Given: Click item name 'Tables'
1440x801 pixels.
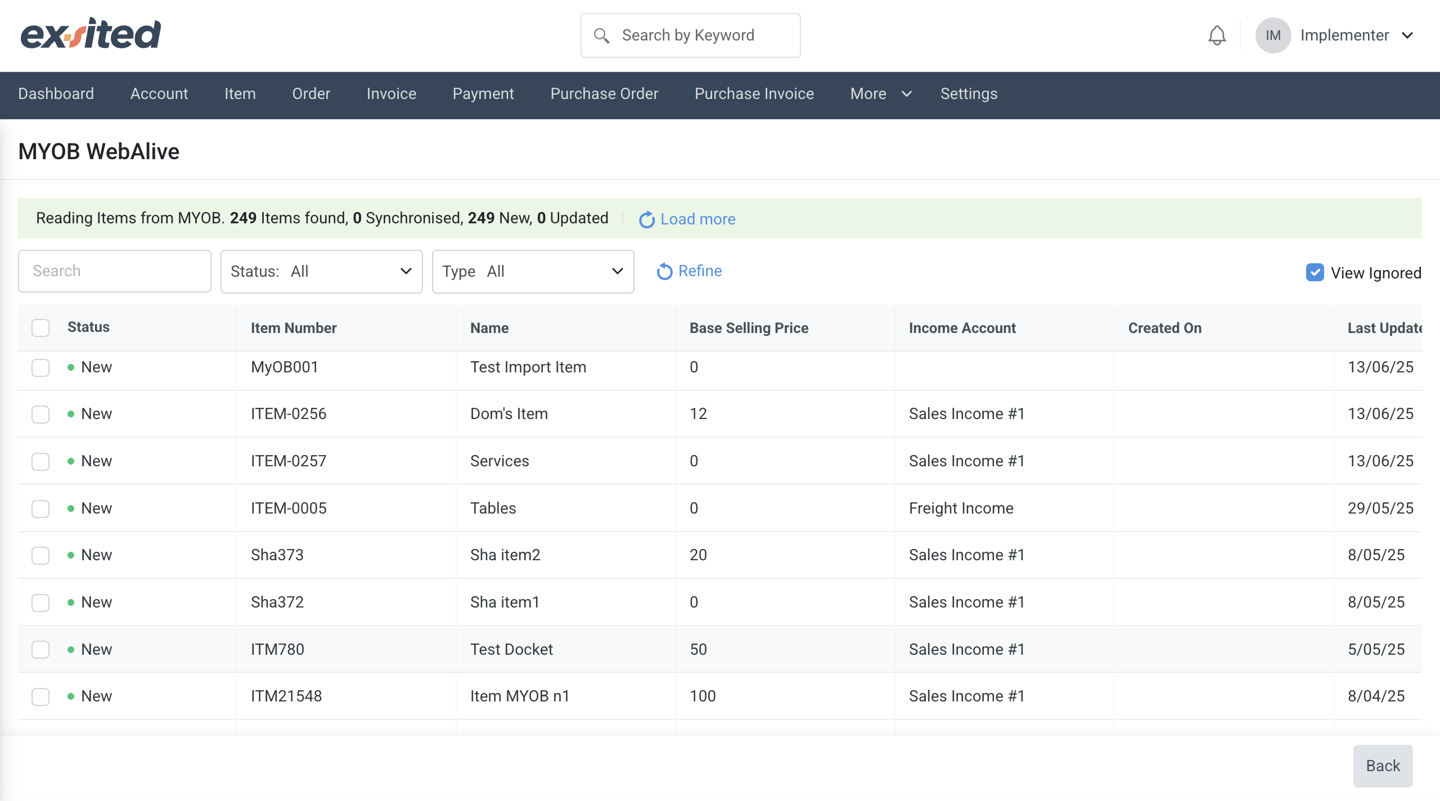Looking at the screenshot, I should tap(493, 508).
